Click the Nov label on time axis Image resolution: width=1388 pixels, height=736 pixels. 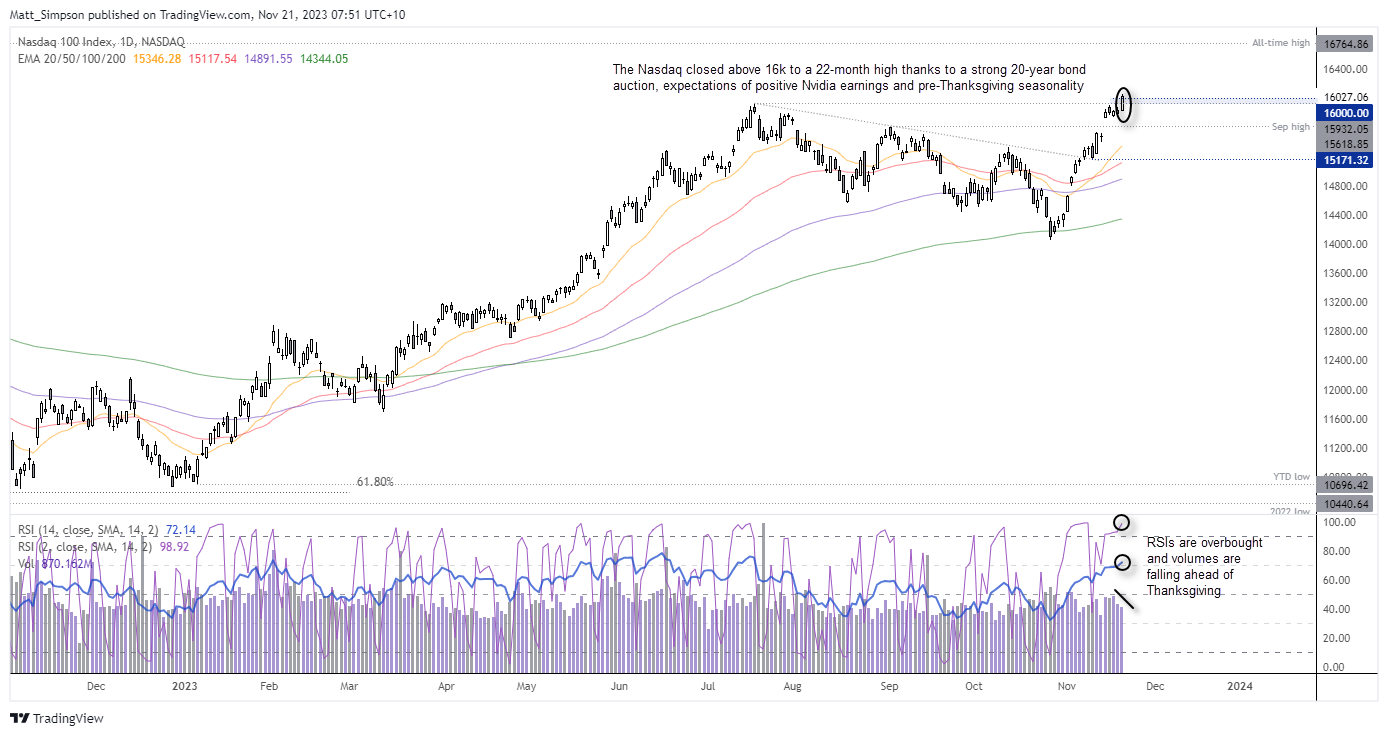[x=1067, y=686]
